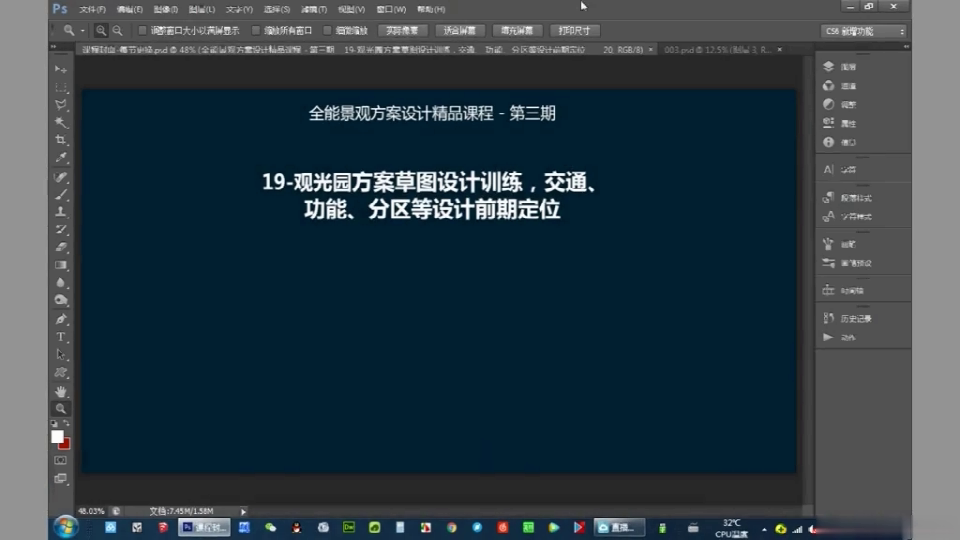
Task: Select the Horizontal Type tool
Action: point(61,337)
